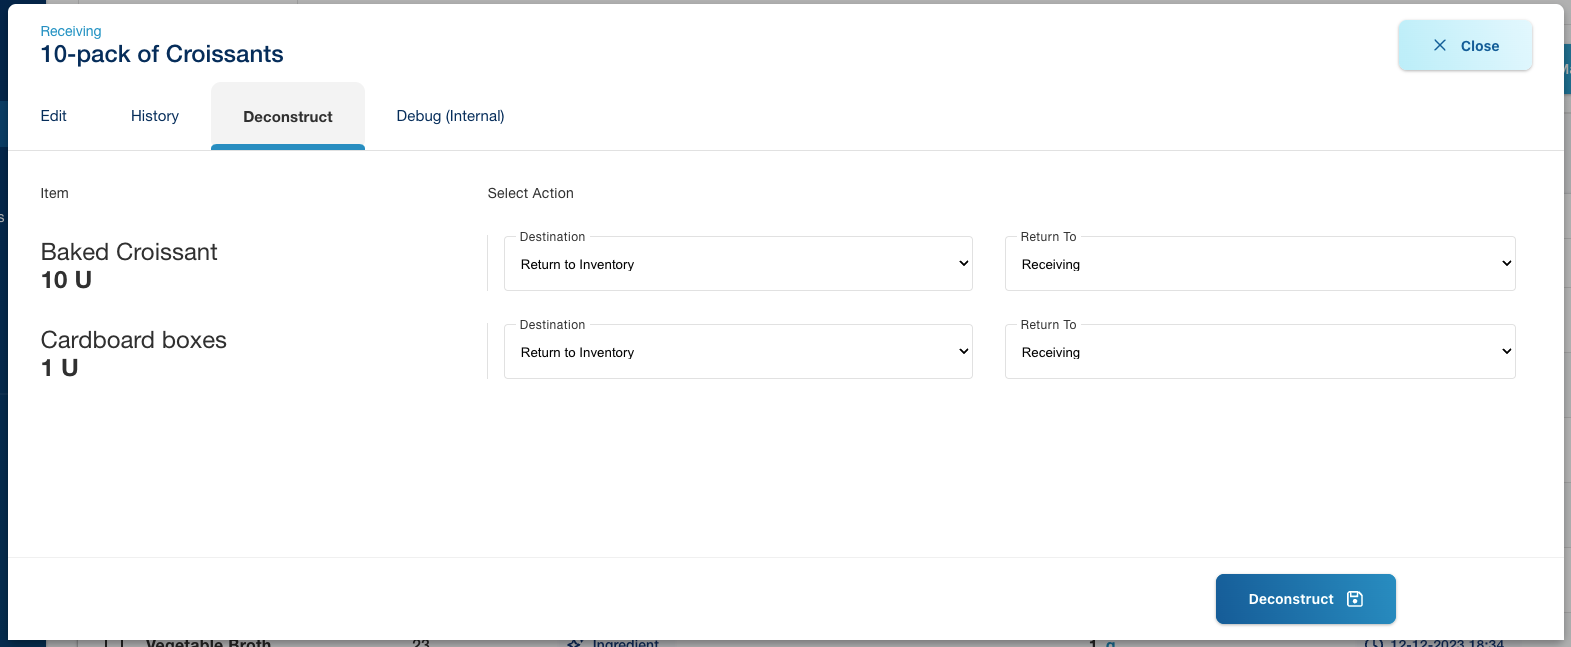
Task: Click the 10-pack of Croissants title
Action: click(162, 54)
